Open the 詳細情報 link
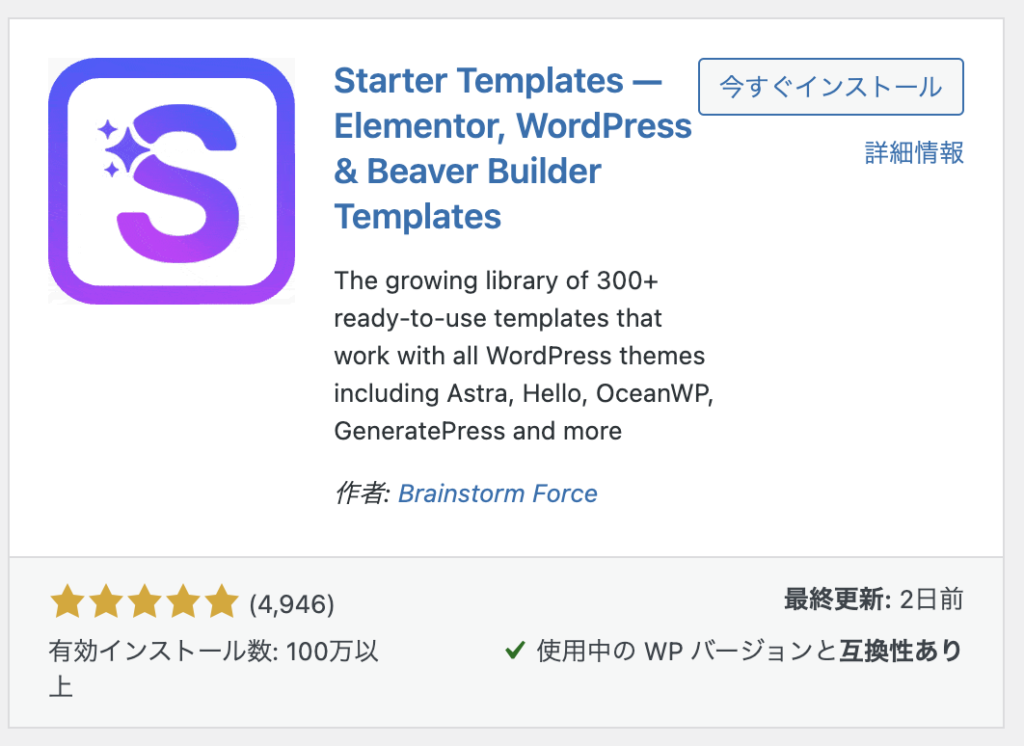The image size is (1024, 746). click(914, 153)
